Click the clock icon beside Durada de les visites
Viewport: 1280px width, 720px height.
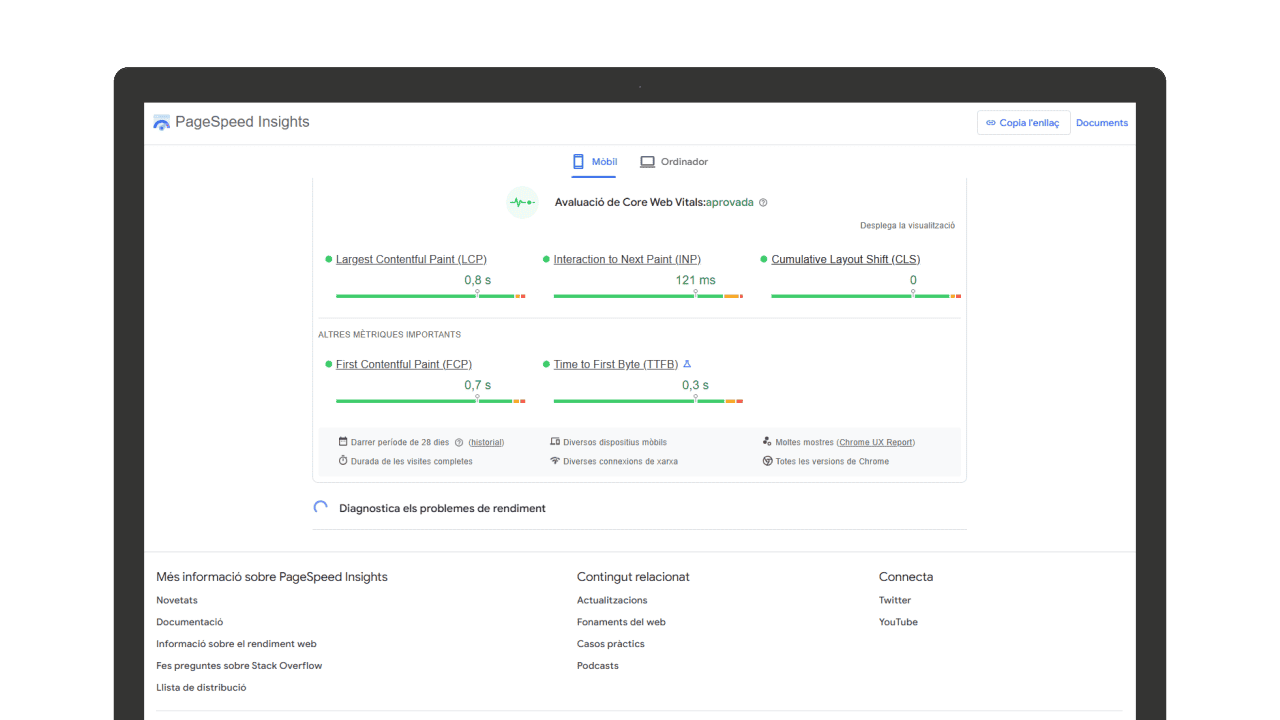pyautogui.click(x=344, y=461)
